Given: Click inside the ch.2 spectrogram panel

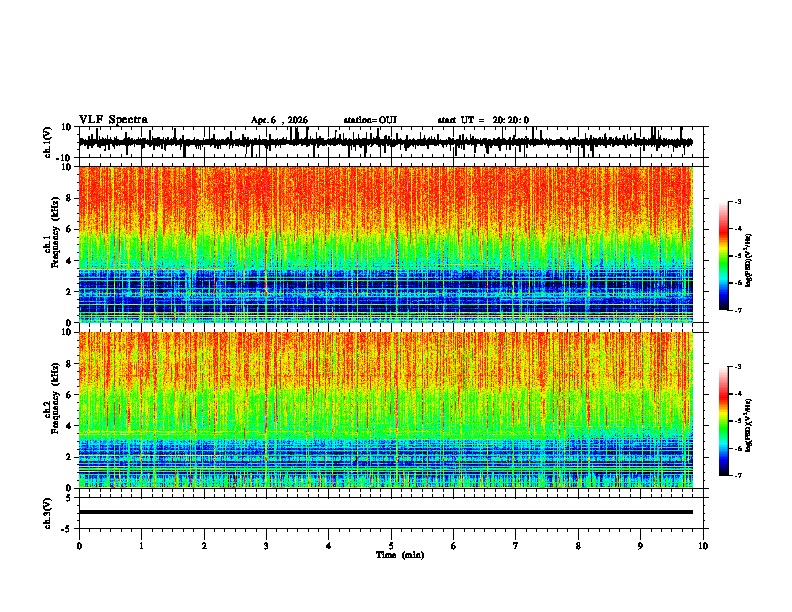Looking at the screenshot, I should (x=385, y=410).
